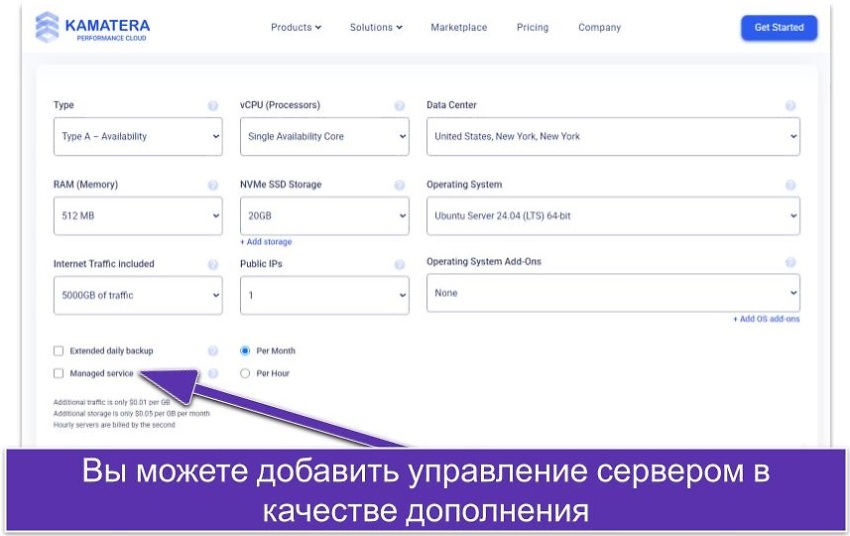The height and width of the screenshot is (536, 850).
Task: Show help for NVMe SSD Storage
Action: coord(400,185)
